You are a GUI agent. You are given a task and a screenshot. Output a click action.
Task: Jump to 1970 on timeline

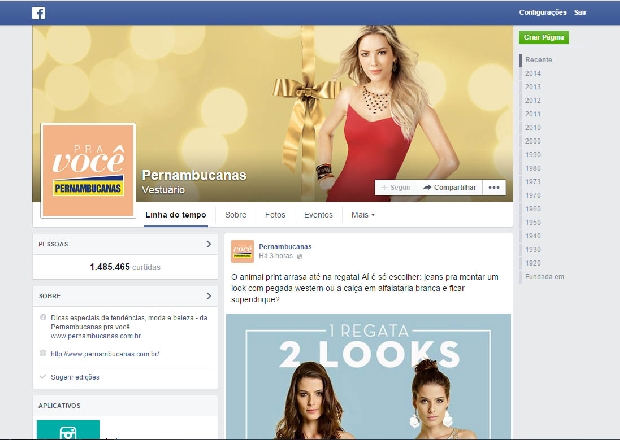pyautogui.click(x=533, y=195)
